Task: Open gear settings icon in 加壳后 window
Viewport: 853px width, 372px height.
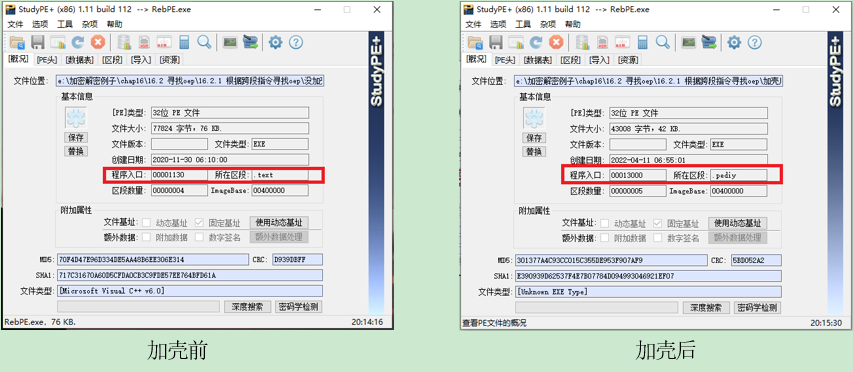Action: tap(734, 42)
